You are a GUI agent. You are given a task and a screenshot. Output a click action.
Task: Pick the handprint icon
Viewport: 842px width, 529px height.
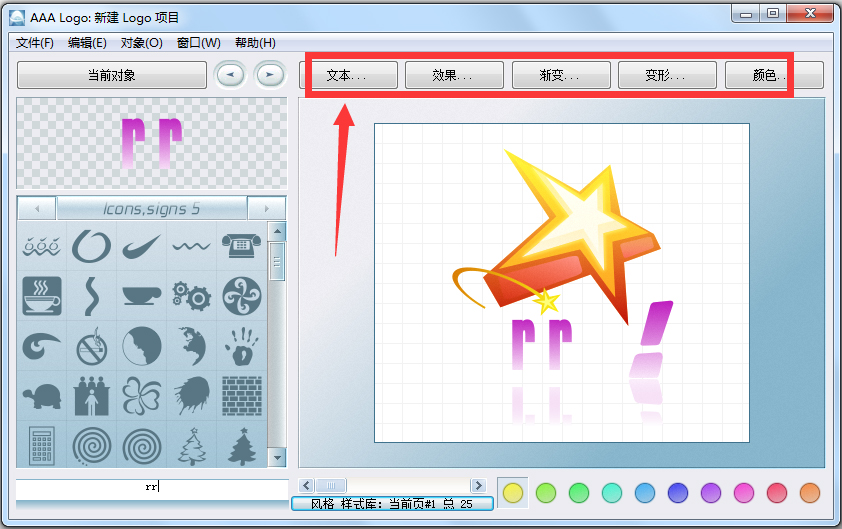(x=240, y=346)
